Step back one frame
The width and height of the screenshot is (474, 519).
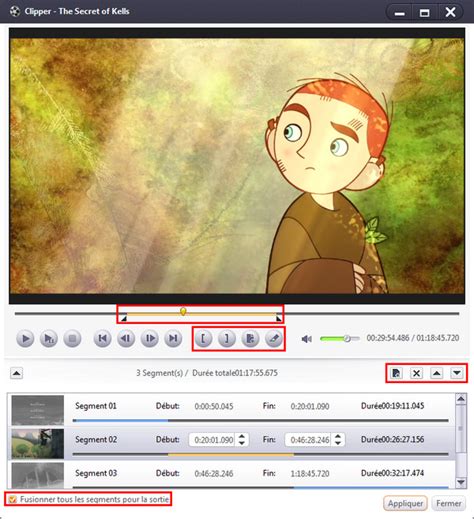(126, 339)
